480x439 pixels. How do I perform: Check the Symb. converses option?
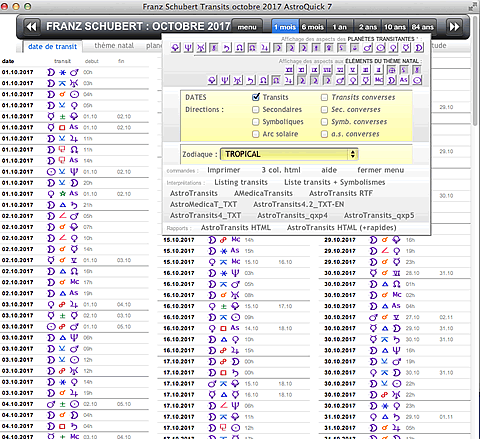coord(324,122)
